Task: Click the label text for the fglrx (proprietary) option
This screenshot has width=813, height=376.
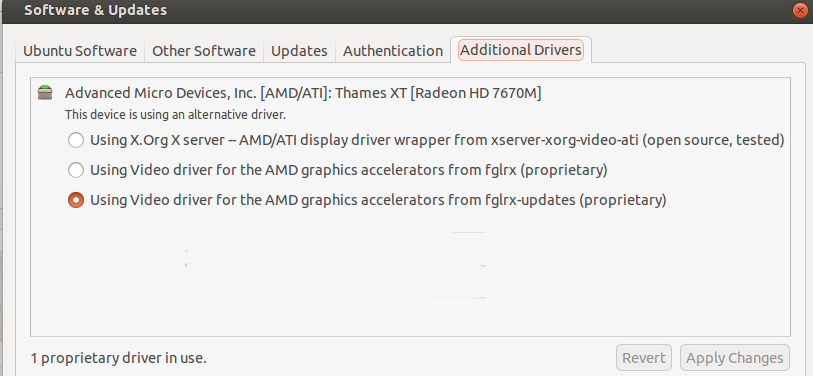Action: tap(348, 170)
